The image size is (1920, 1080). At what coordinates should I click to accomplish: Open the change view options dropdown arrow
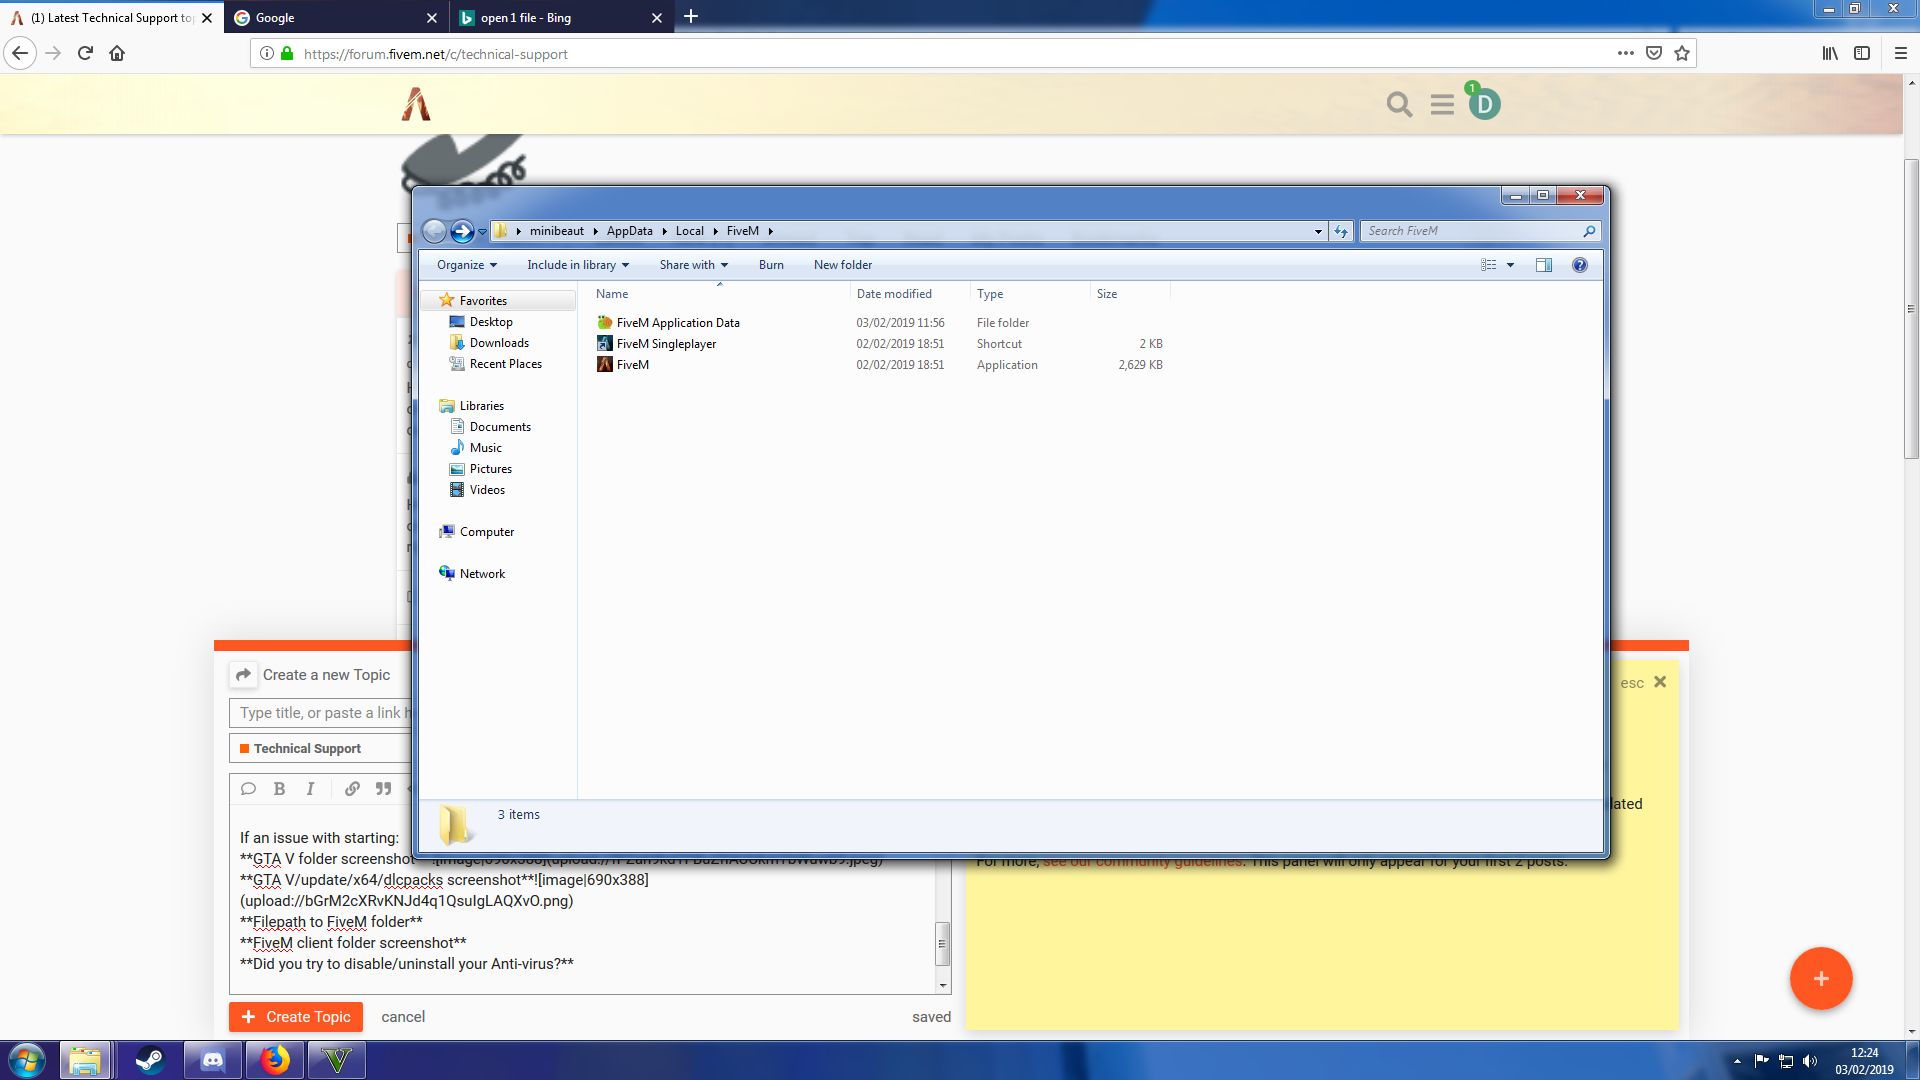pos(1511,265)
